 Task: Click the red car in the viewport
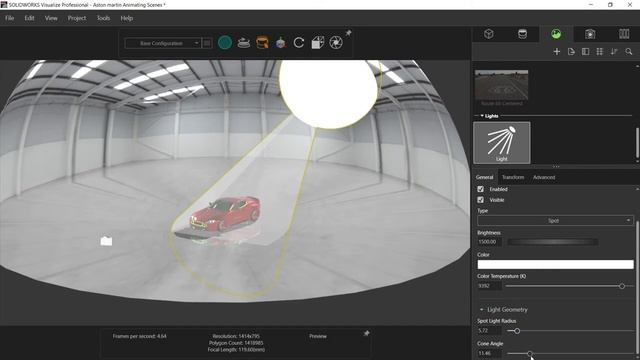click(224, 213)
